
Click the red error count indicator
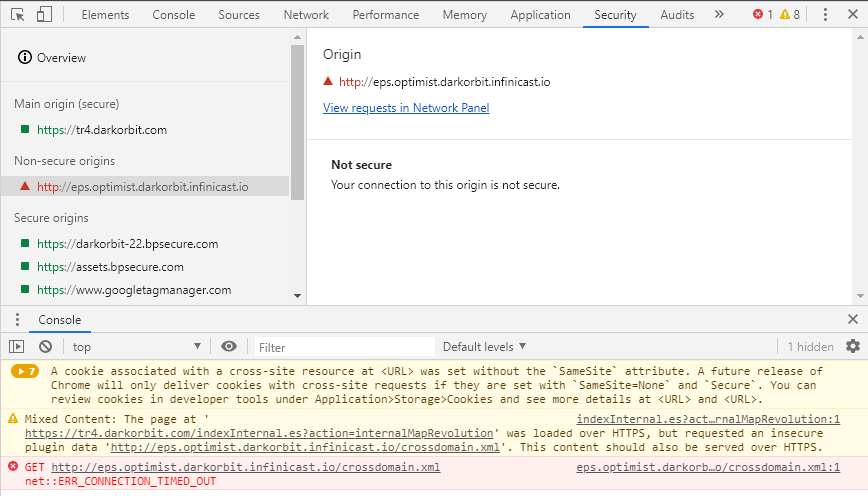[763, 14]
